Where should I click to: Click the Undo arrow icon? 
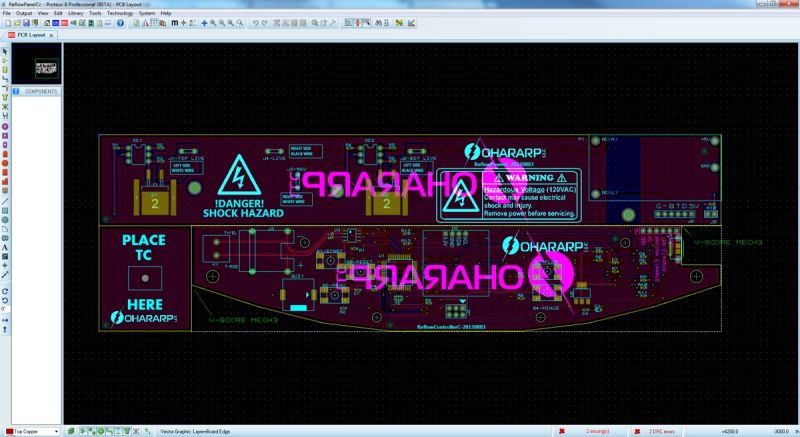coord(256,23)
